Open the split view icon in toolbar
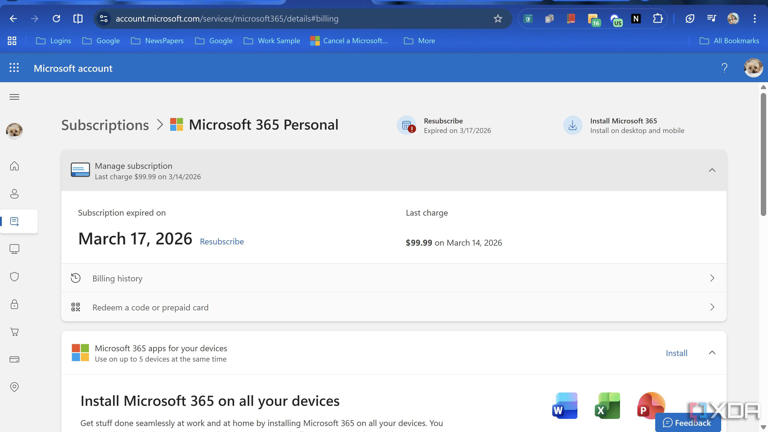 [x=78, y=19]
